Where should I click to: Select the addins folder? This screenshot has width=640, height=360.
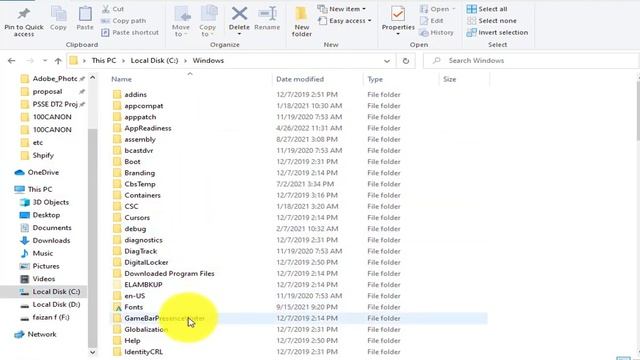pos(130,94)
